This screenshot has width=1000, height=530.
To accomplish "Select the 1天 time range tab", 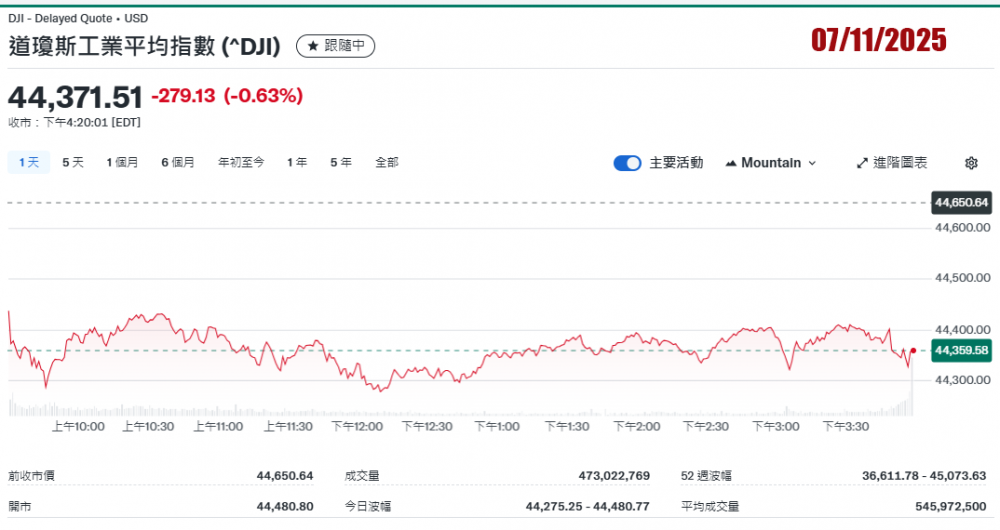I will tap(28, 162).
